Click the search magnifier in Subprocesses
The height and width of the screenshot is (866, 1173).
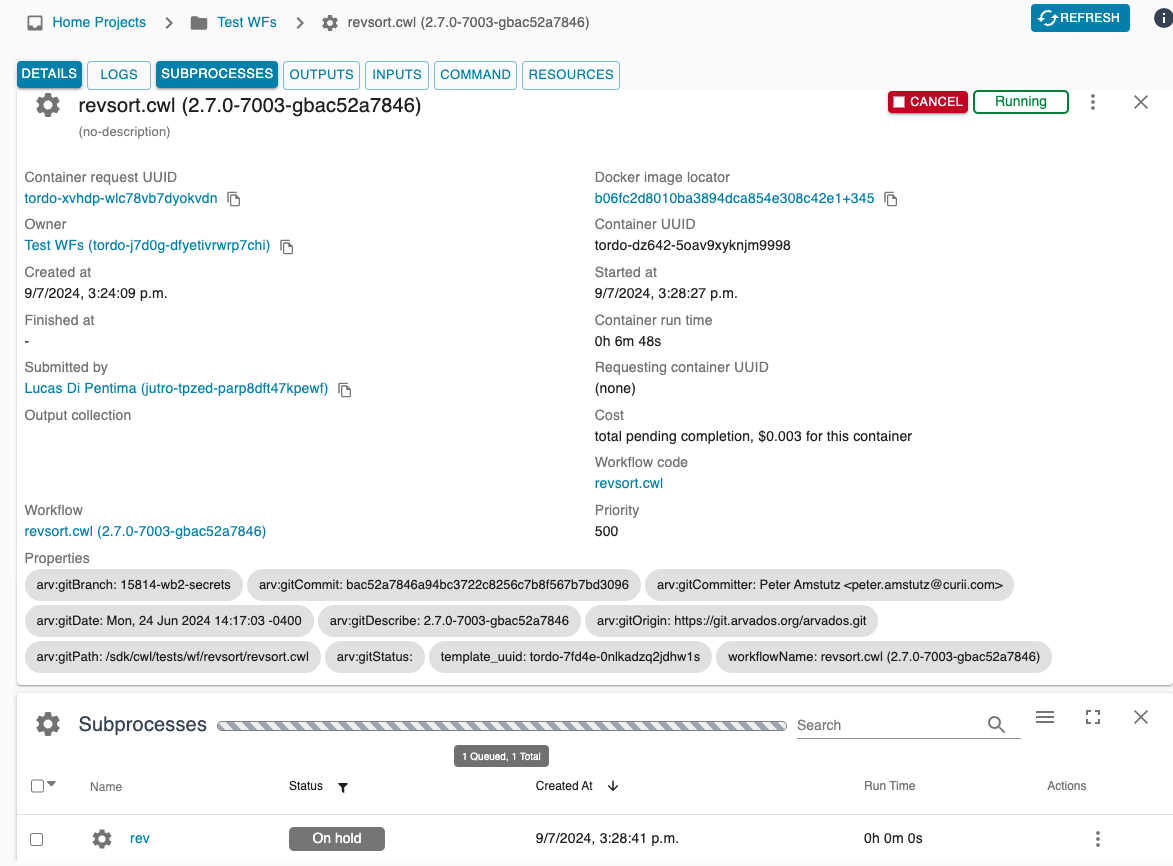pyautogui.click(x=996, y=724)
